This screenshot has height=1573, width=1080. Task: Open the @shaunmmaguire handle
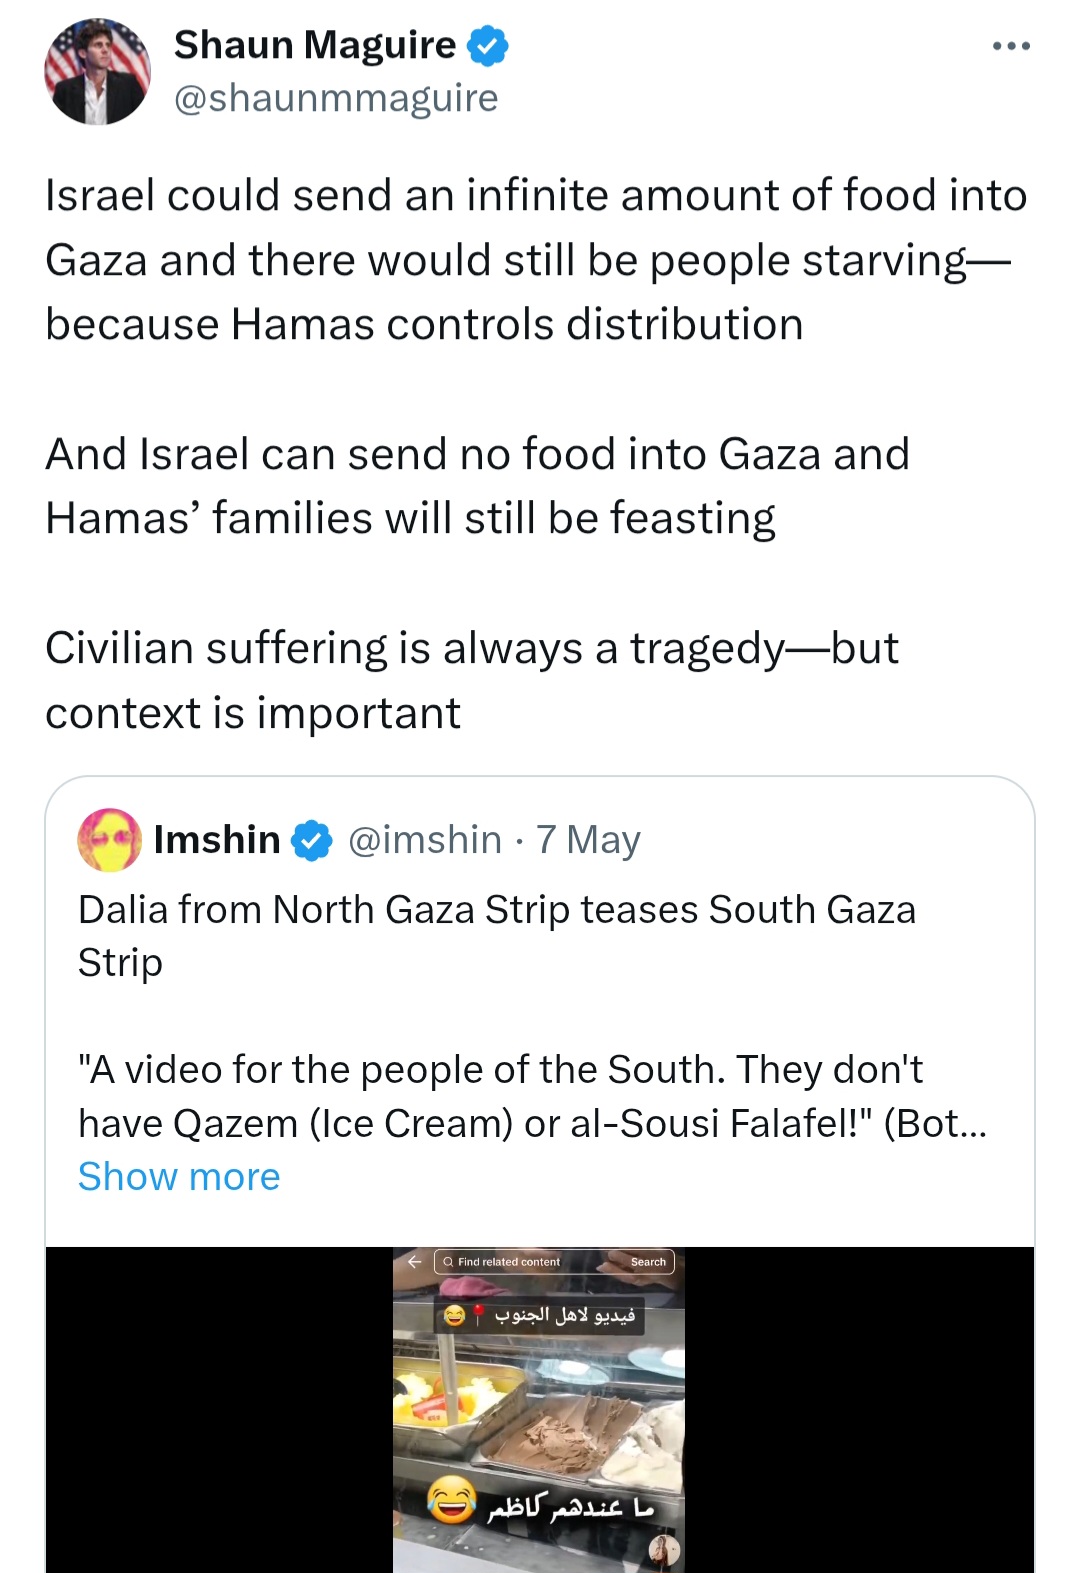click(x=336, y=98)
